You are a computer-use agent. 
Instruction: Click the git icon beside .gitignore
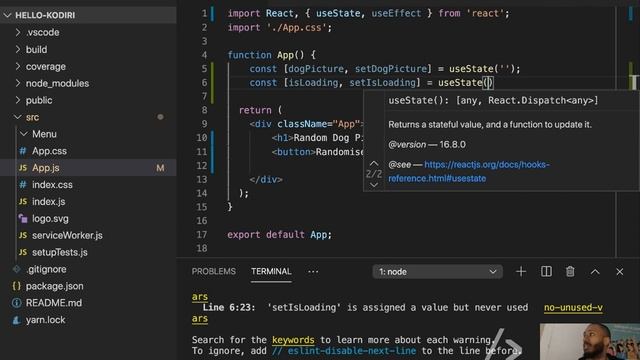pos(16,269)
